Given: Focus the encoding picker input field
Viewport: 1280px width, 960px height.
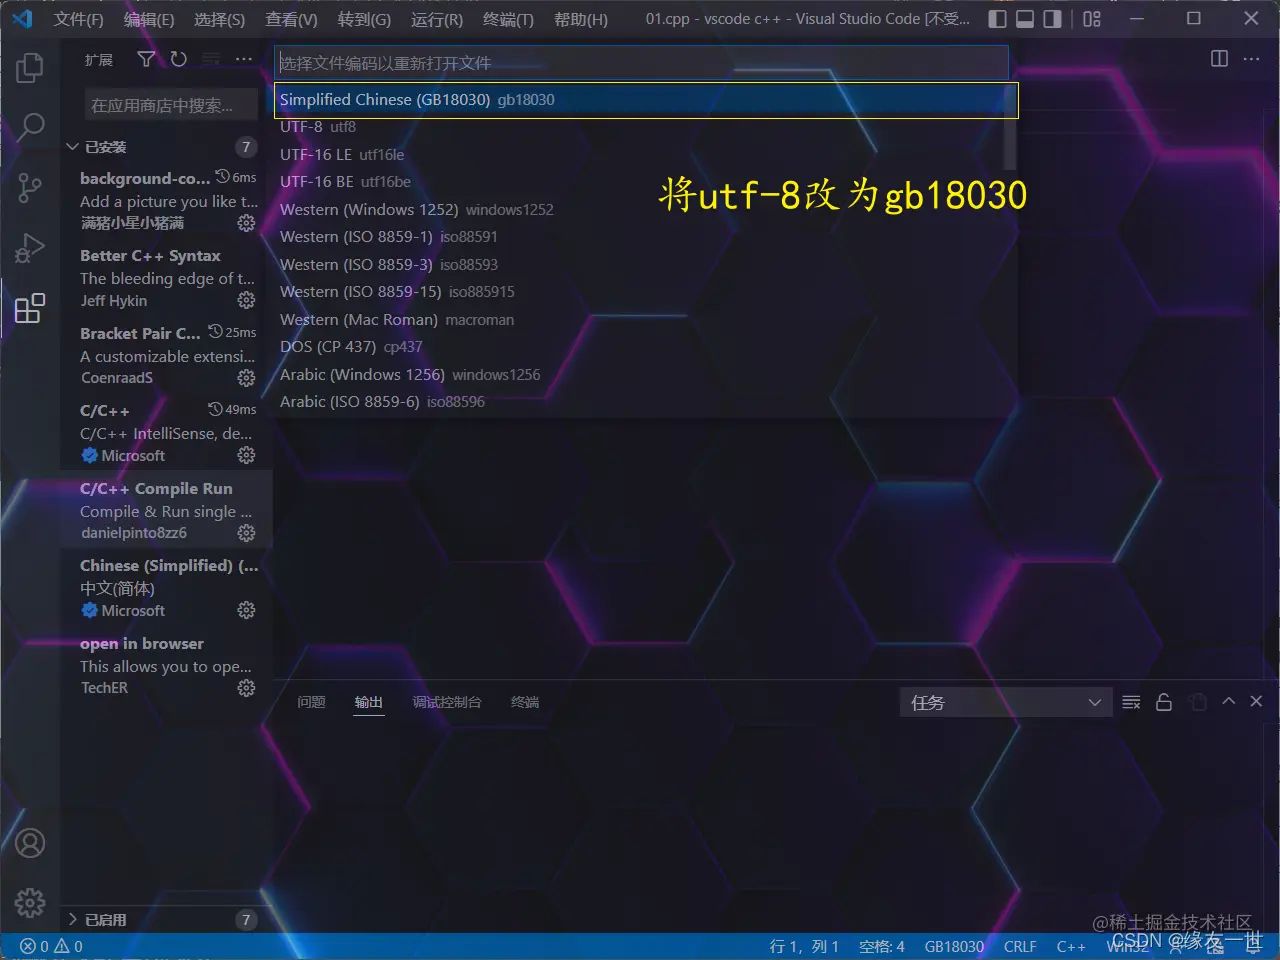Looking at the screenshot, I should click(x=641, y=63).
